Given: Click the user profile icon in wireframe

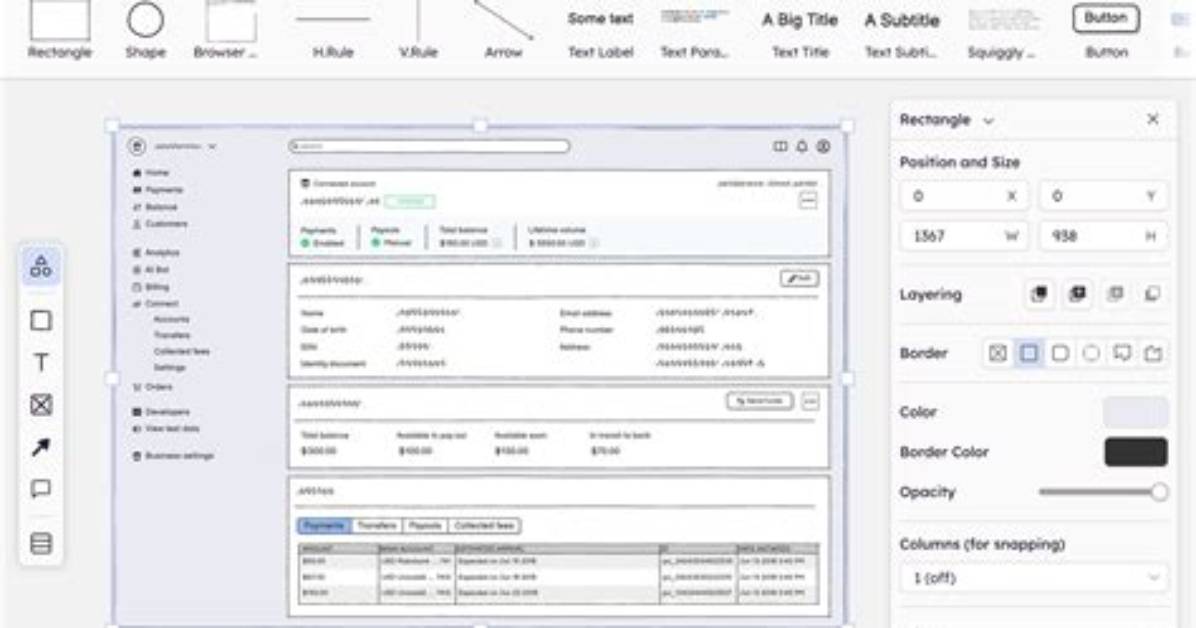Looking at the screenshot, I should [x=824, y=146].
